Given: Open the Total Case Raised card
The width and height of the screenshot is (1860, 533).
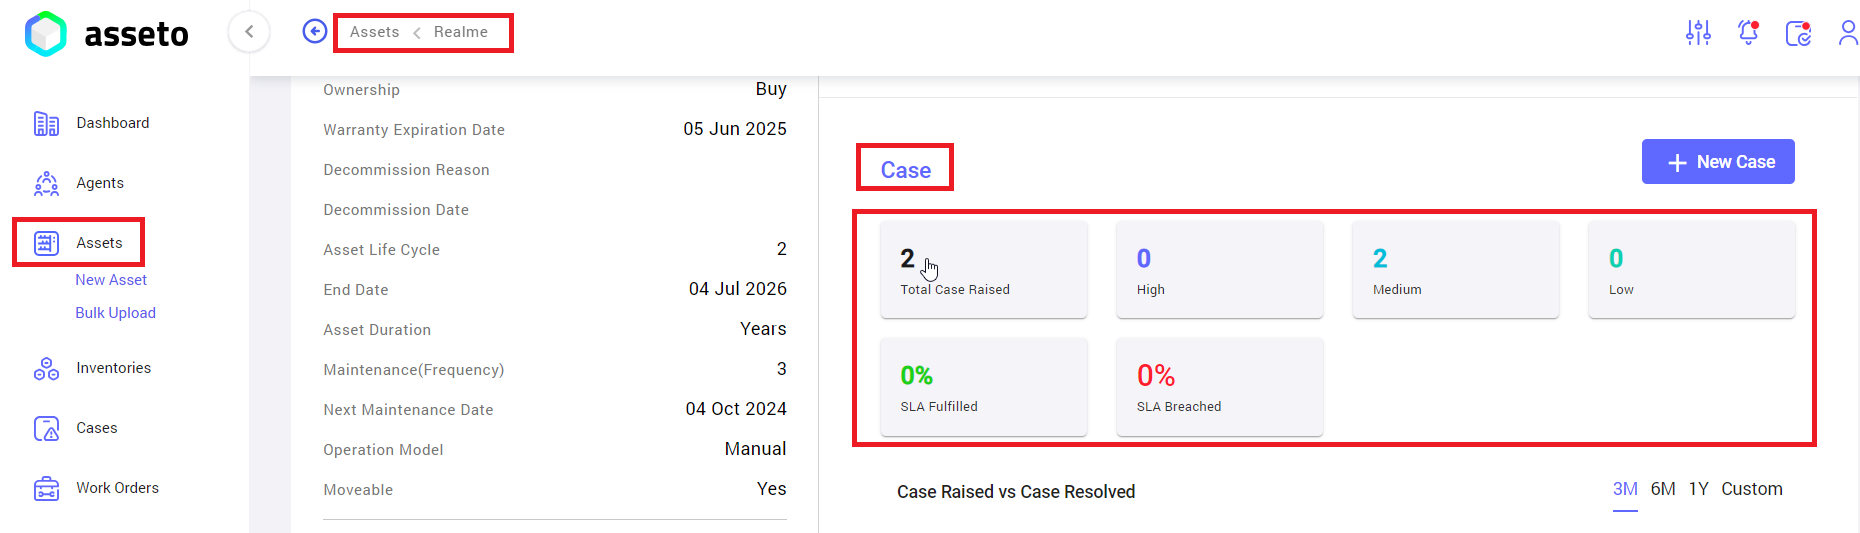Looking at the screenshot, I should click(984, 269).
